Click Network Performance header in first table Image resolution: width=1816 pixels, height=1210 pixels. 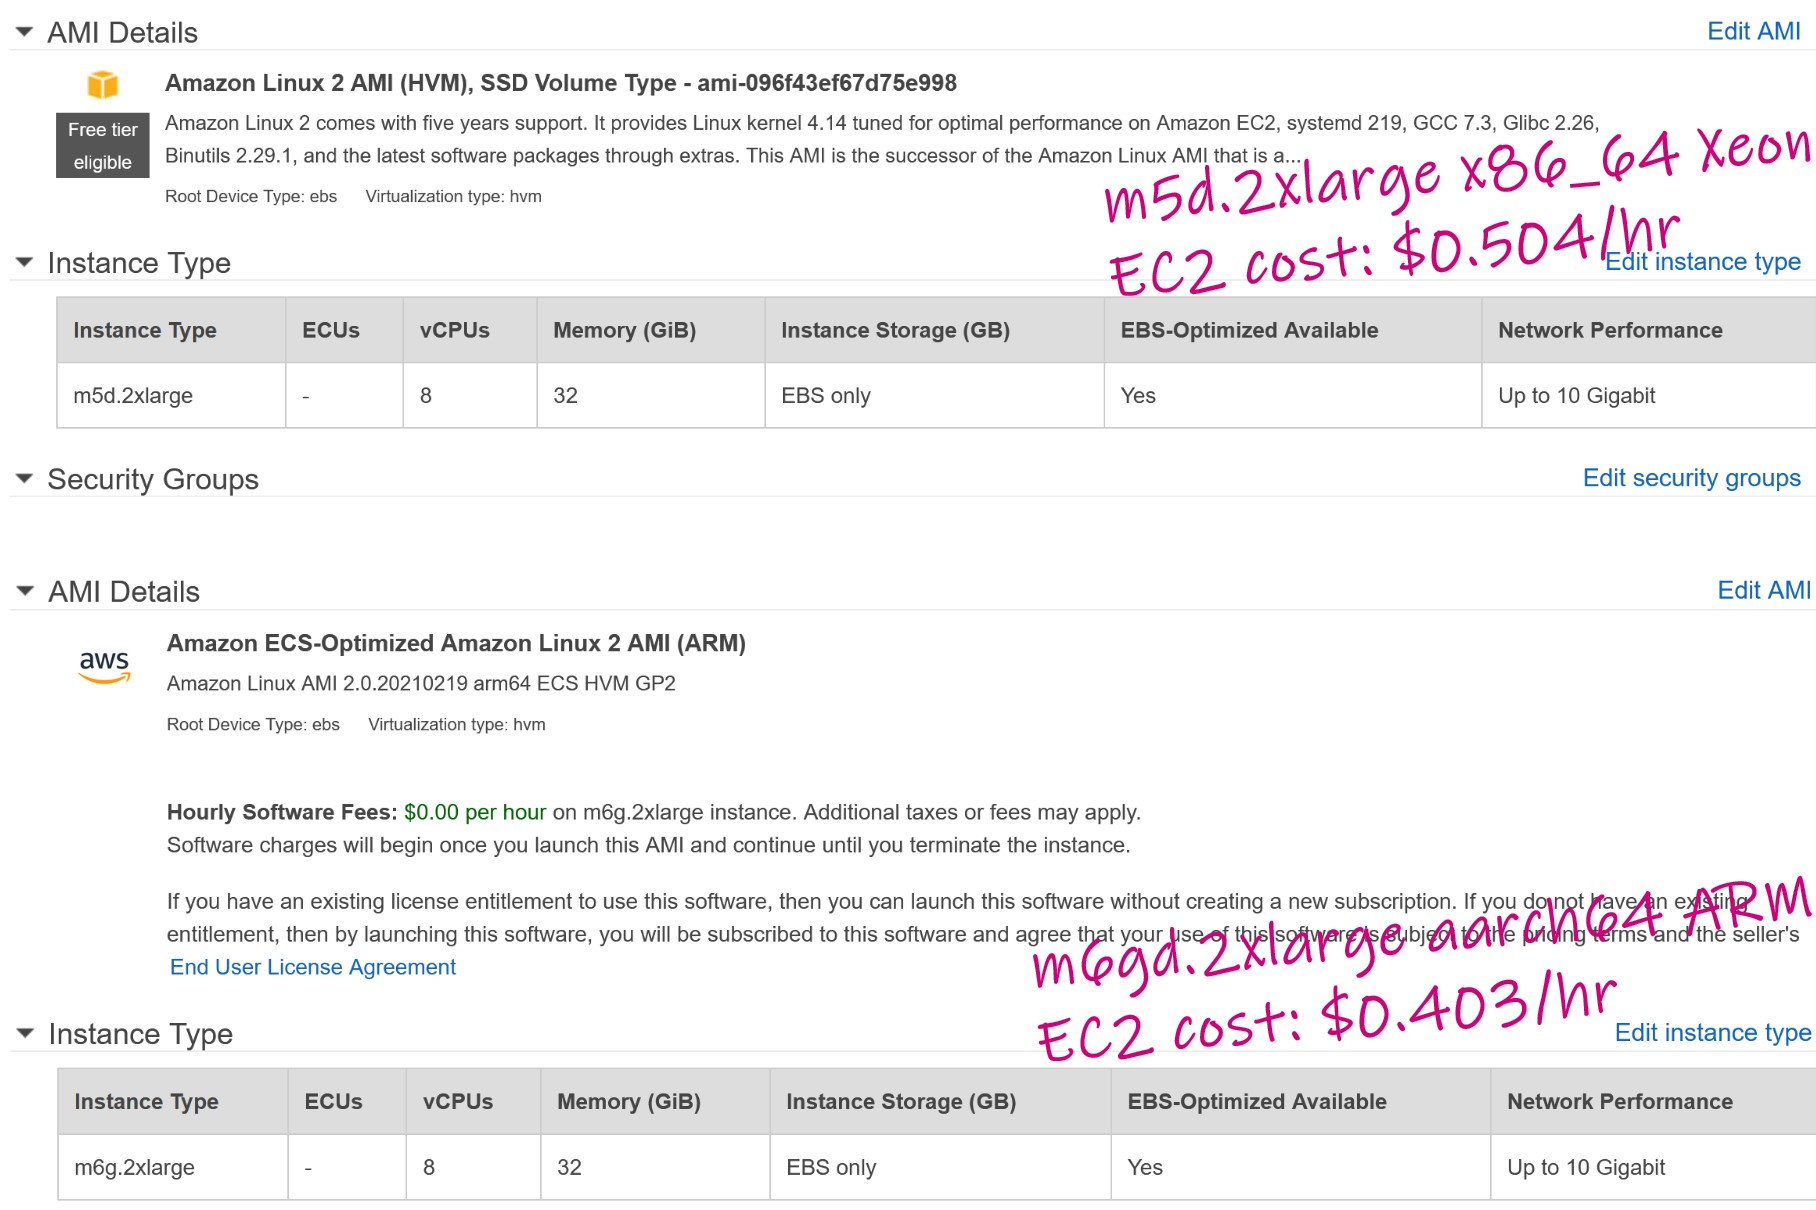coord(1610,330)
